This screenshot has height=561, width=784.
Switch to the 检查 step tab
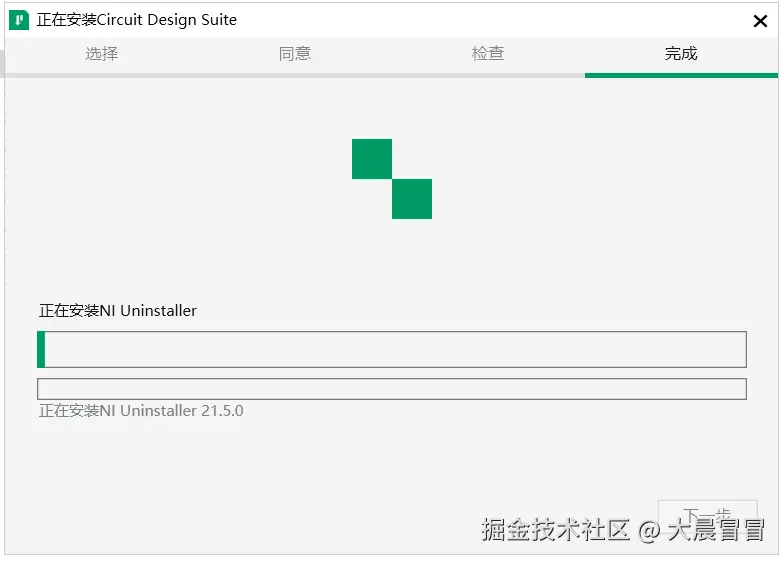(488, 54)
